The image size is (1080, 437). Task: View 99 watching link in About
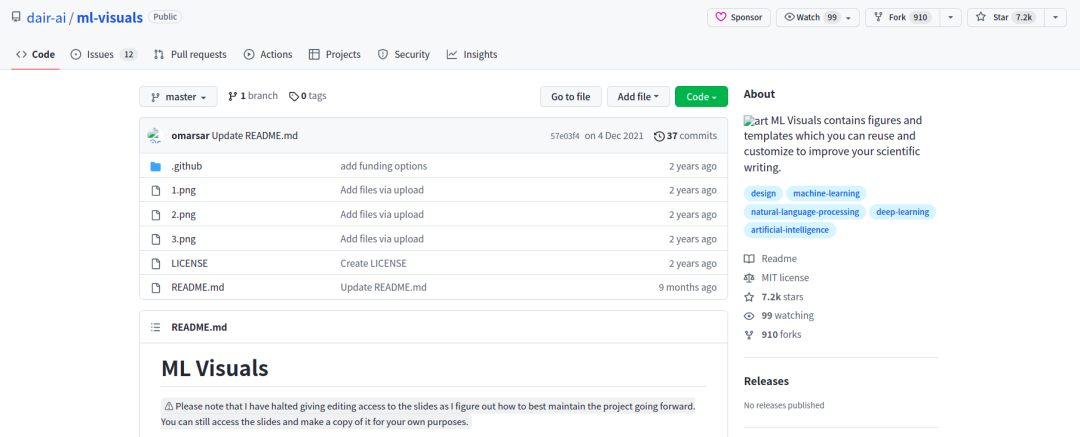tap(779, 316)
